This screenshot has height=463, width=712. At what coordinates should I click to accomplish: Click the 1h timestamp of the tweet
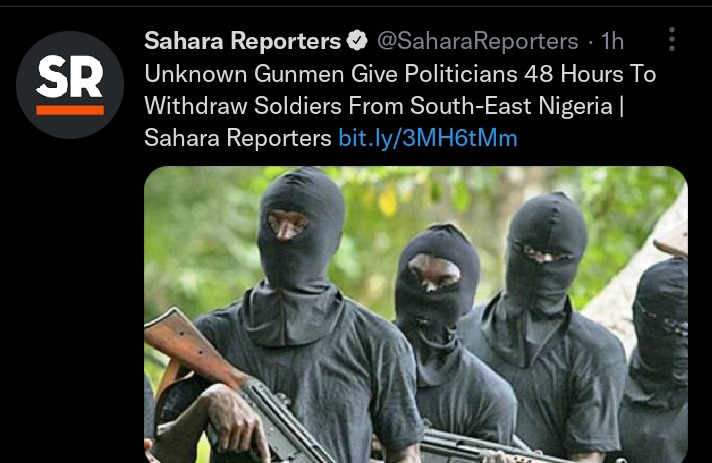click(x=612, y=41)
